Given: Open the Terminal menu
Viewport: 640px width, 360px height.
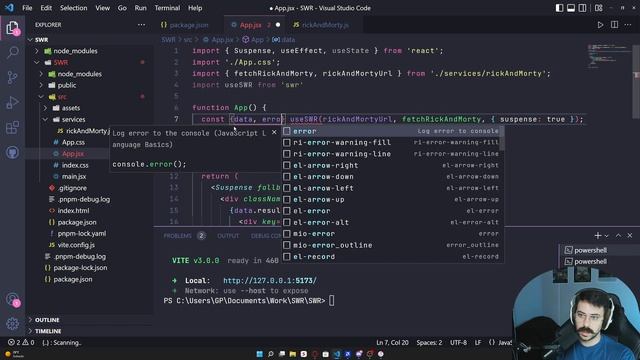Looking at the screenshot, I should pos(167,8).
